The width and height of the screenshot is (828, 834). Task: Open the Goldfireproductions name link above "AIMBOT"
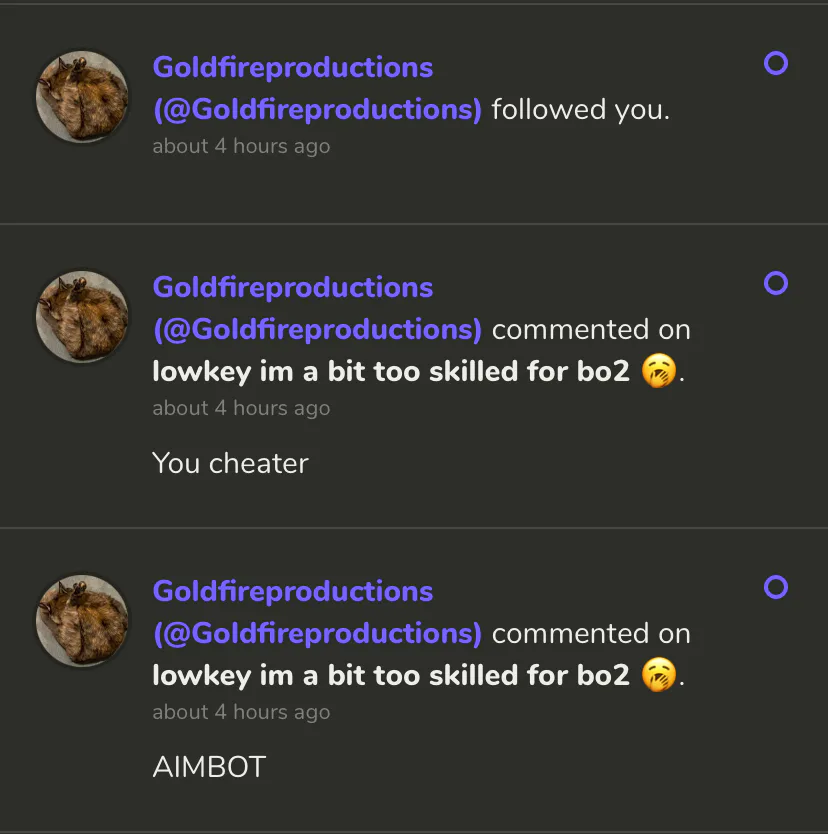tap(293, 592)
